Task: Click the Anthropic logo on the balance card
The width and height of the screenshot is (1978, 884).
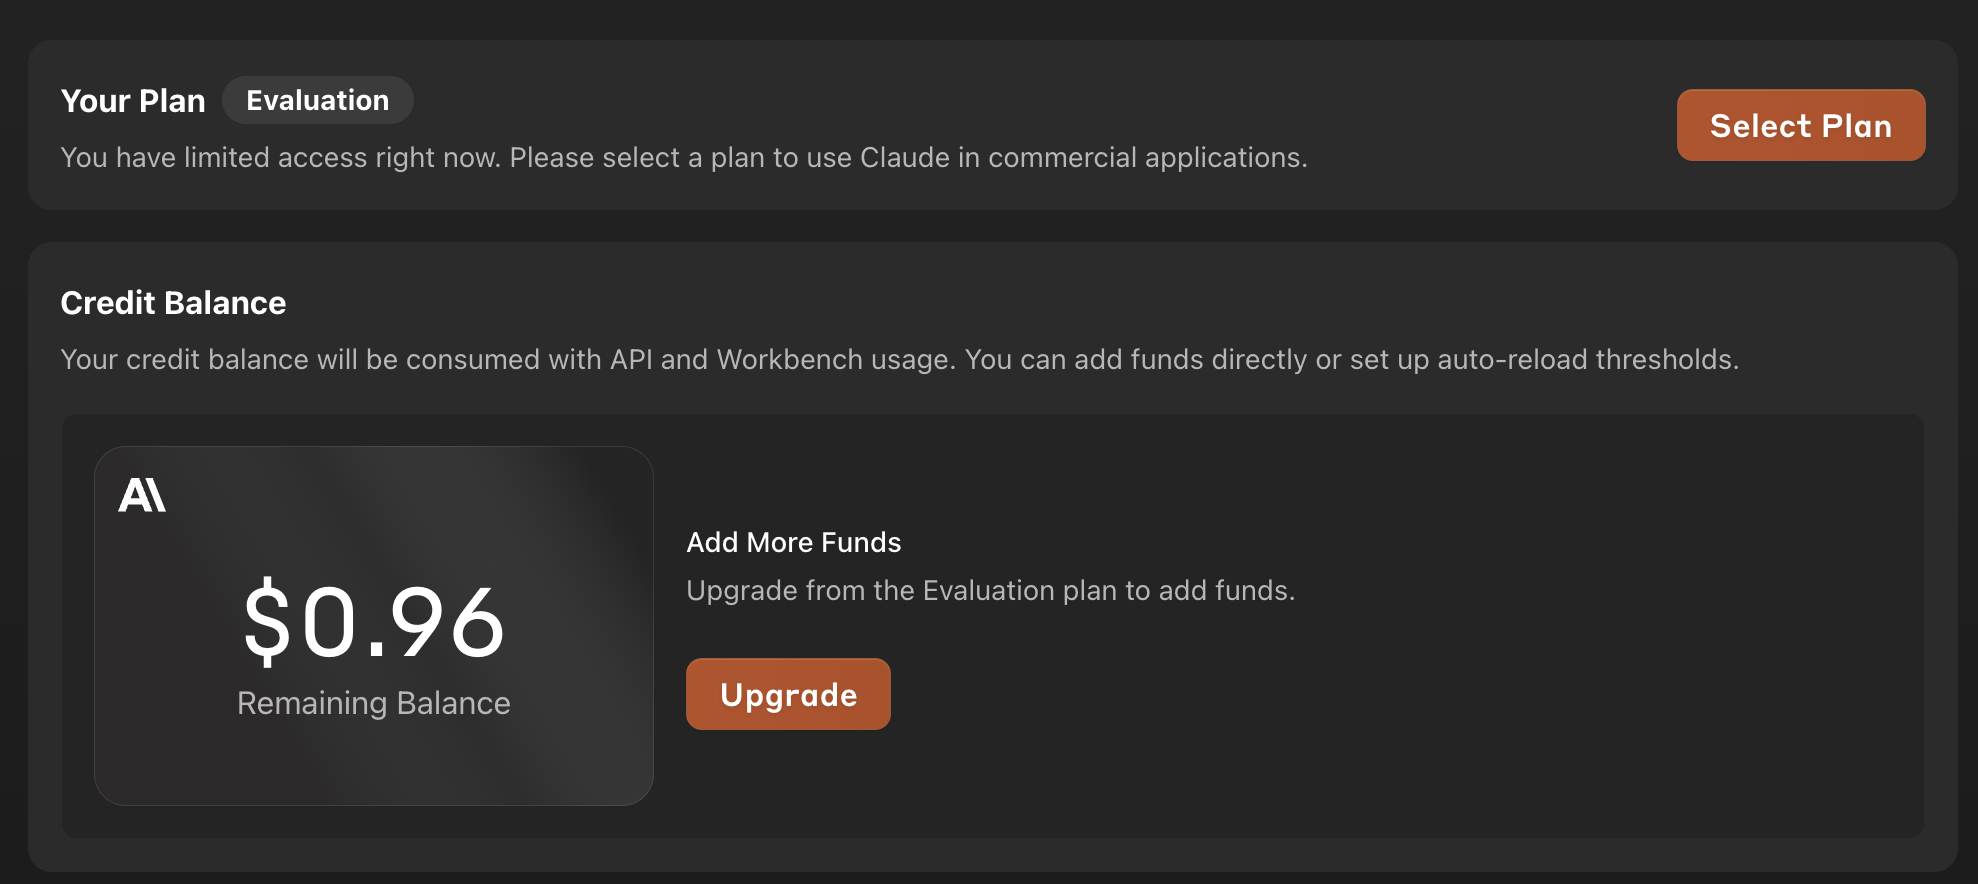Action: point(142,495)
